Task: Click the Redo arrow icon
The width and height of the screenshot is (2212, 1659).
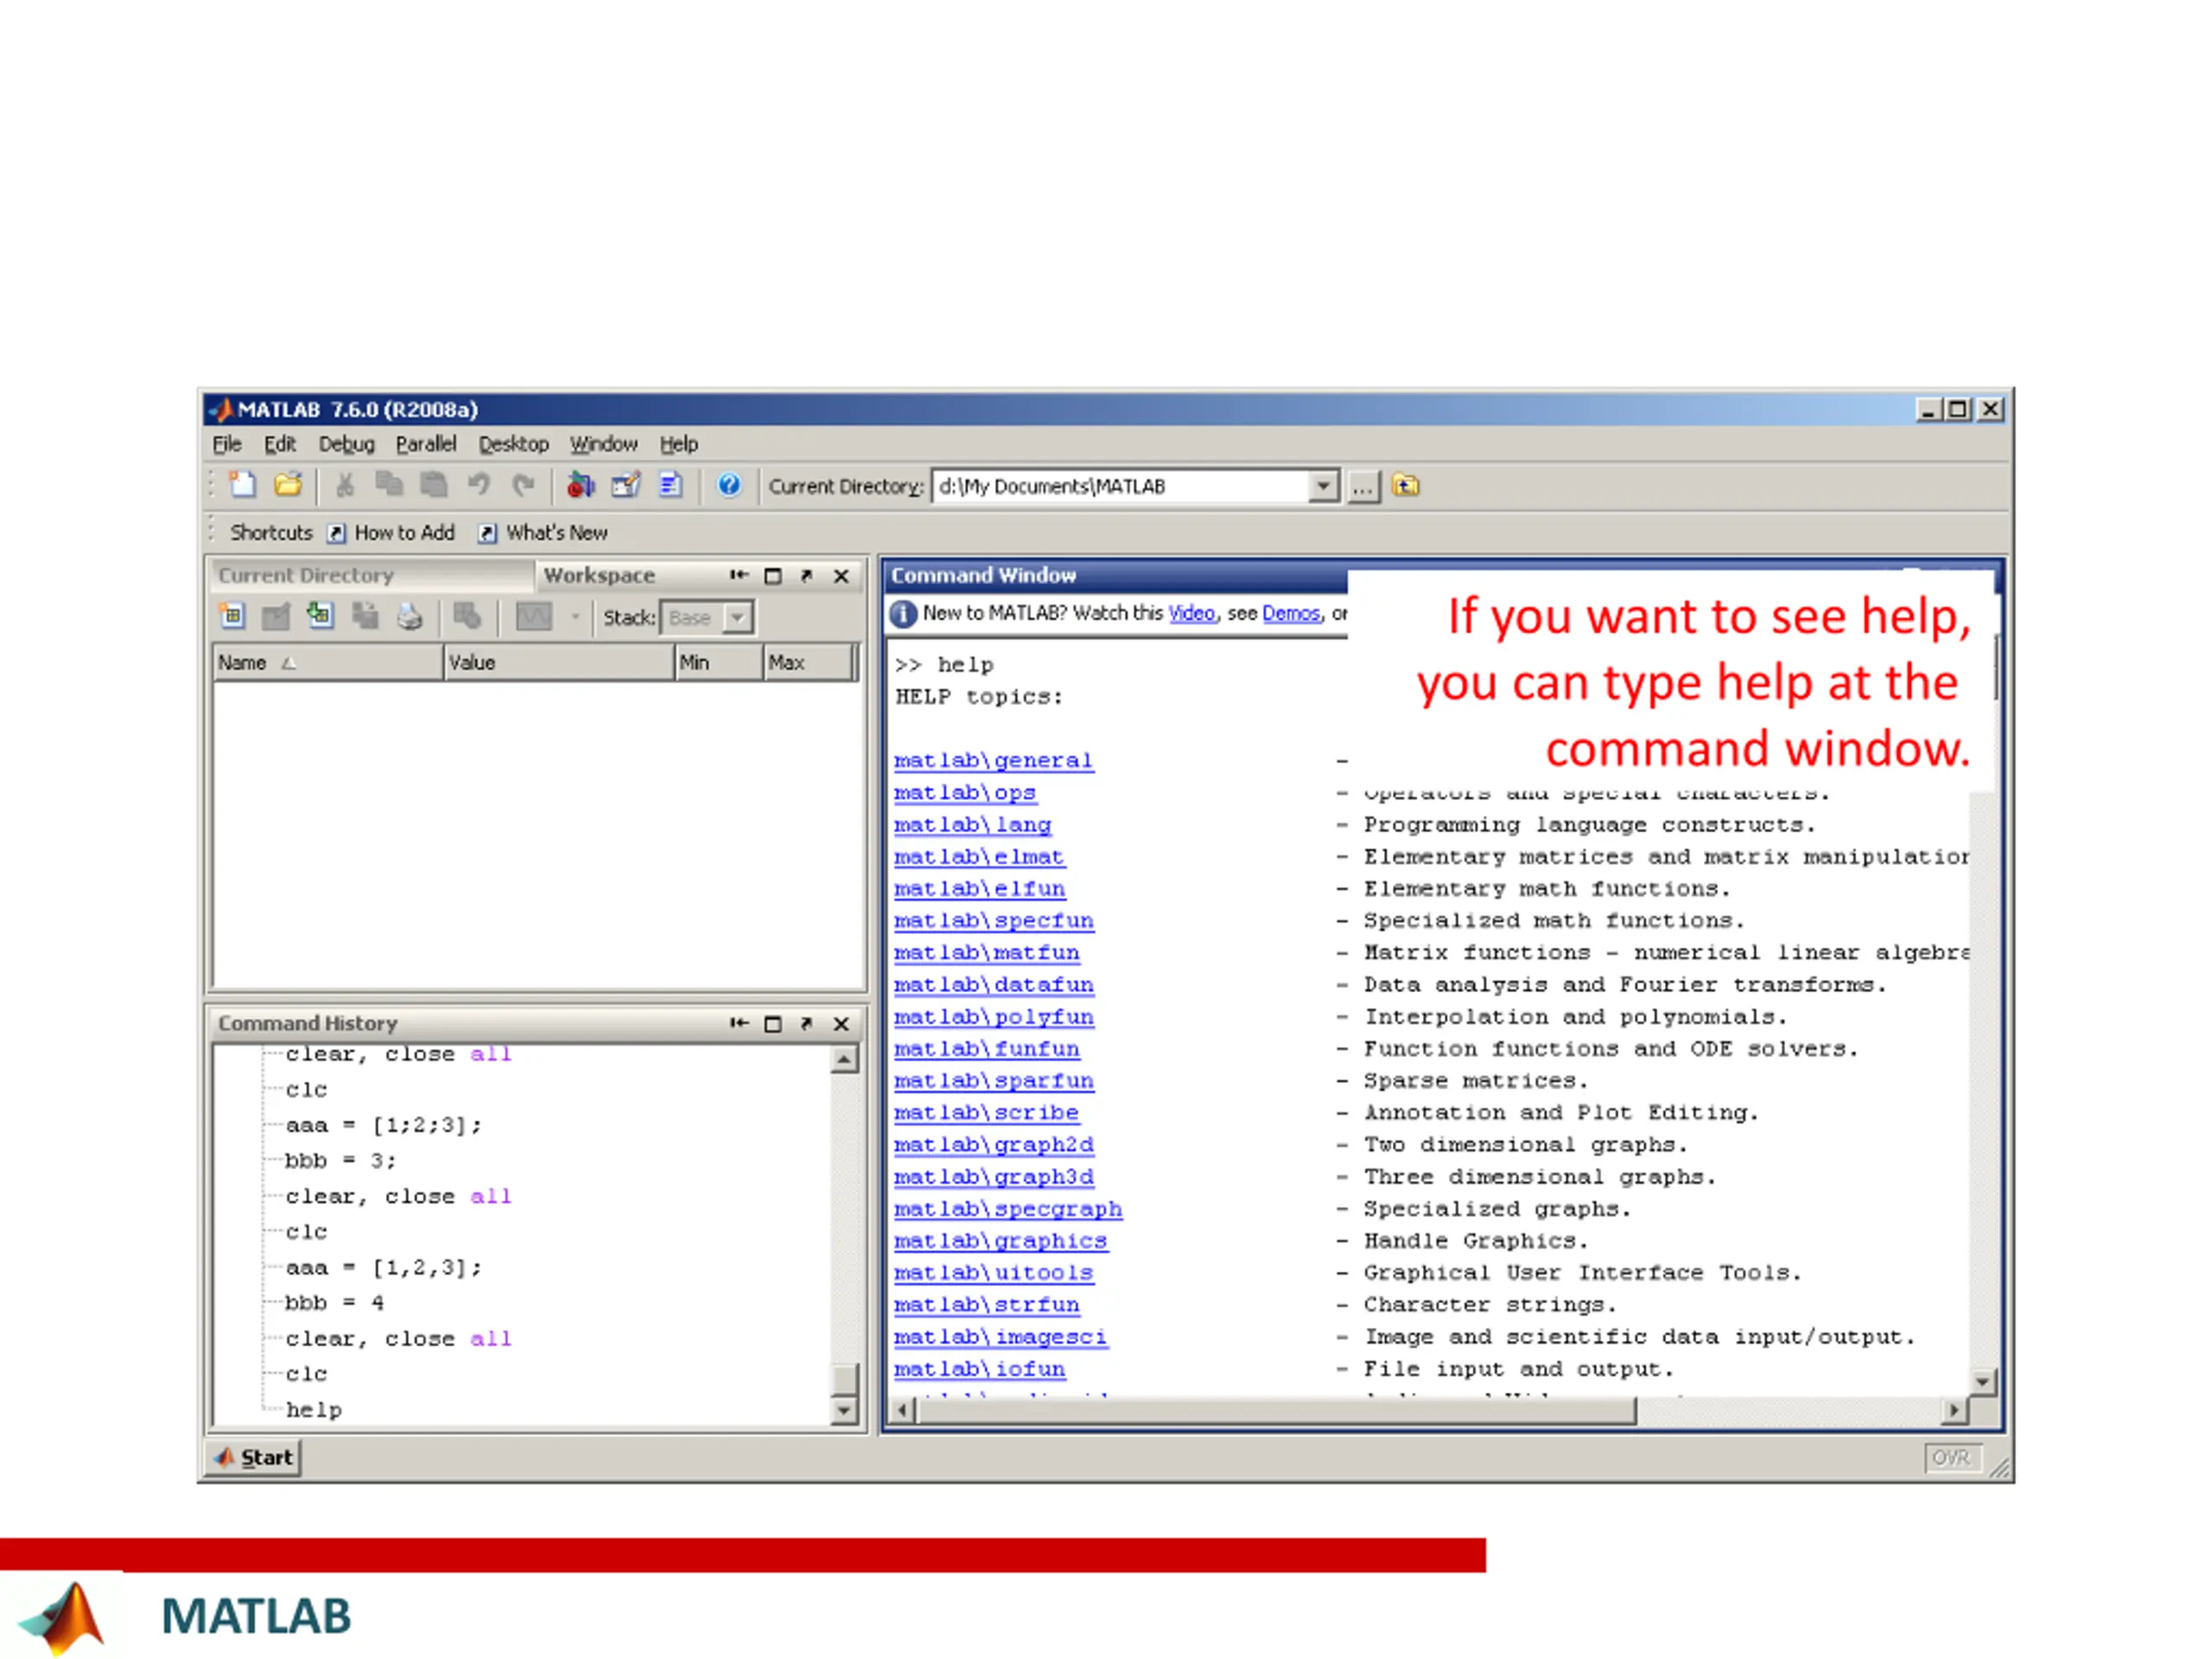Action: (x=523, y=485)
